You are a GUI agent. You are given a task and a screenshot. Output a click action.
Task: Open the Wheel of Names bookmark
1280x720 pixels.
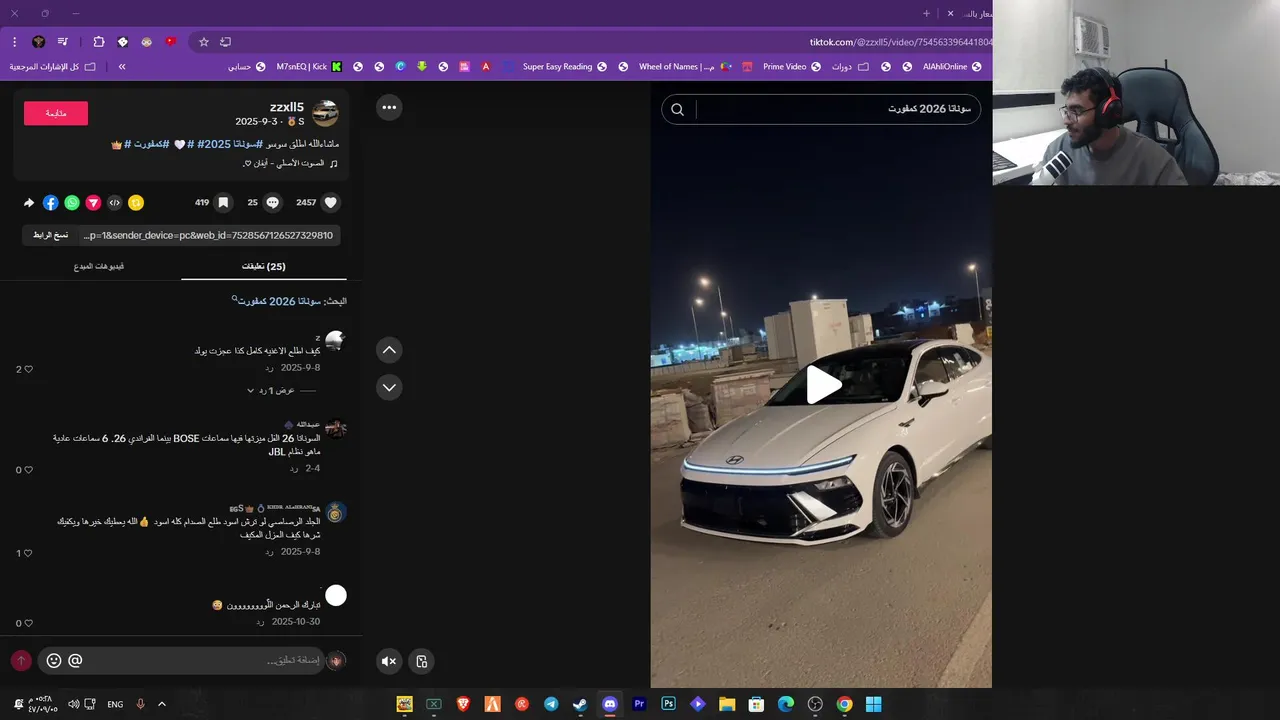tap(685, 67)
